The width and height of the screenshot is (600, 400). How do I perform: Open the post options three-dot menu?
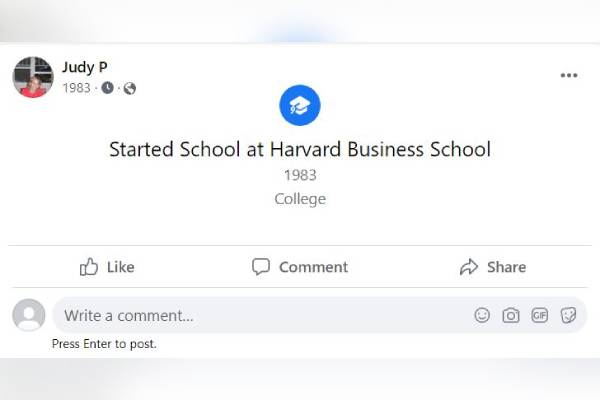tap(569, 75)
